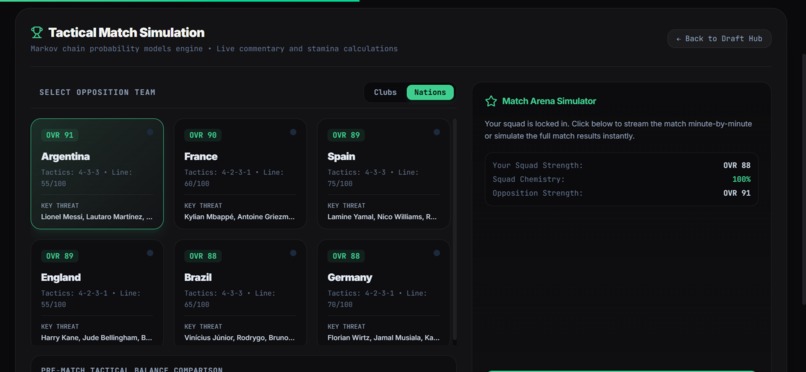Viewport: 806px width, 372px height.
Task: Toggle the selection dot on England card
Action: pyautogui.click(x=150, y=253)
